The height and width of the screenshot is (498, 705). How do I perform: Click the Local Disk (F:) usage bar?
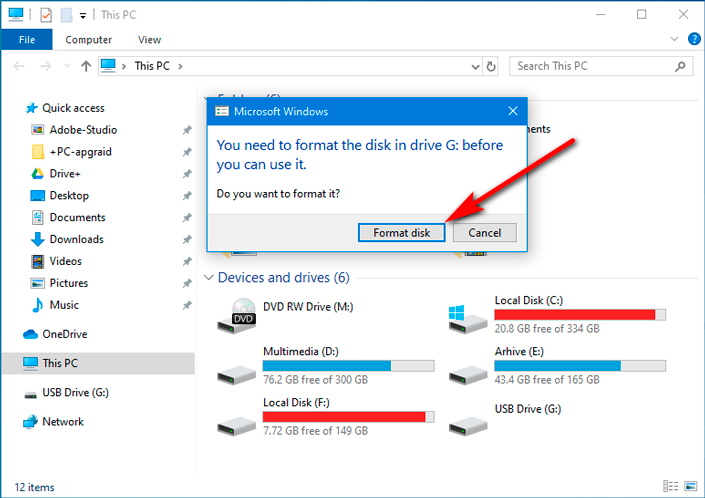(x=348, y=417)
